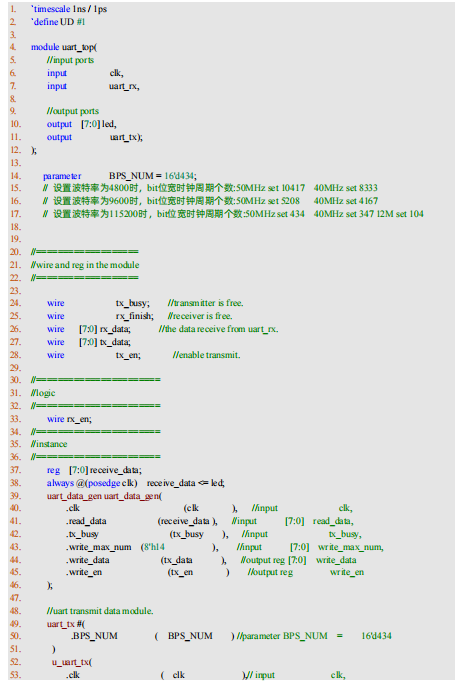This screenshot has height=691, width=466.
Task: Click //output reg [7:0] write_data comment
Action: (298, 560)
